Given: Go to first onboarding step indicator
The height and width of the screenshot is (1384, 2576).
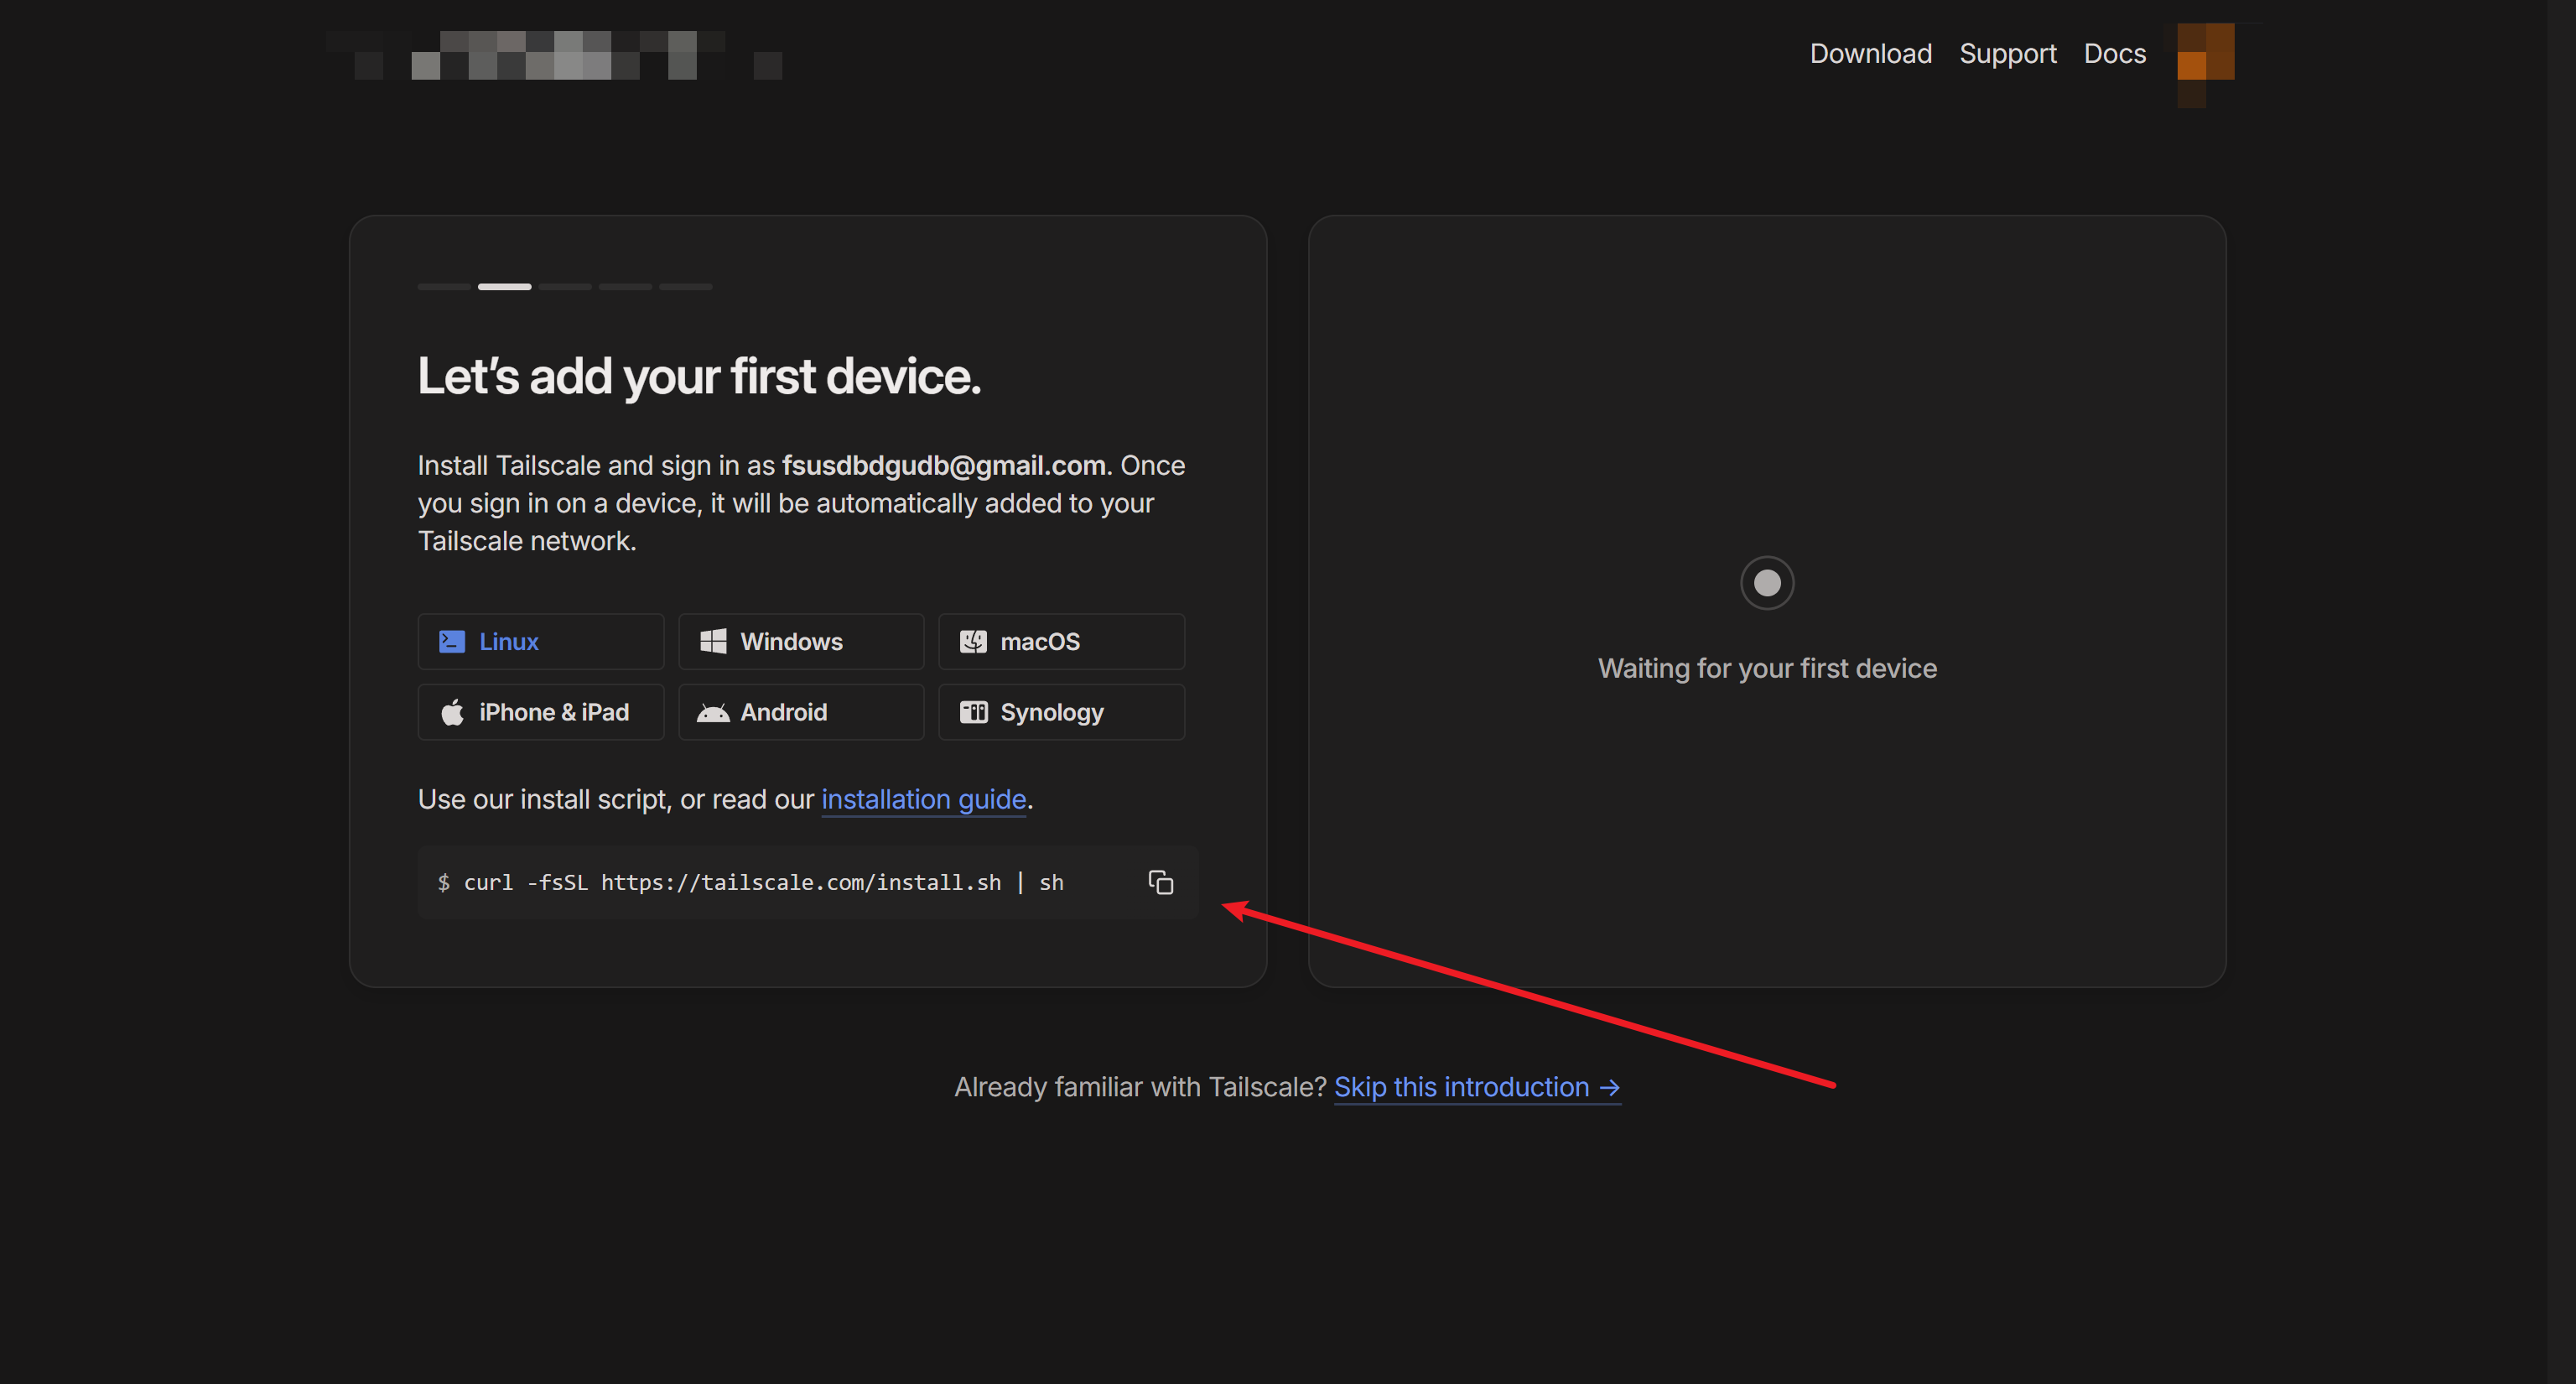Looking at the screenshot, I should coord(444,287).
